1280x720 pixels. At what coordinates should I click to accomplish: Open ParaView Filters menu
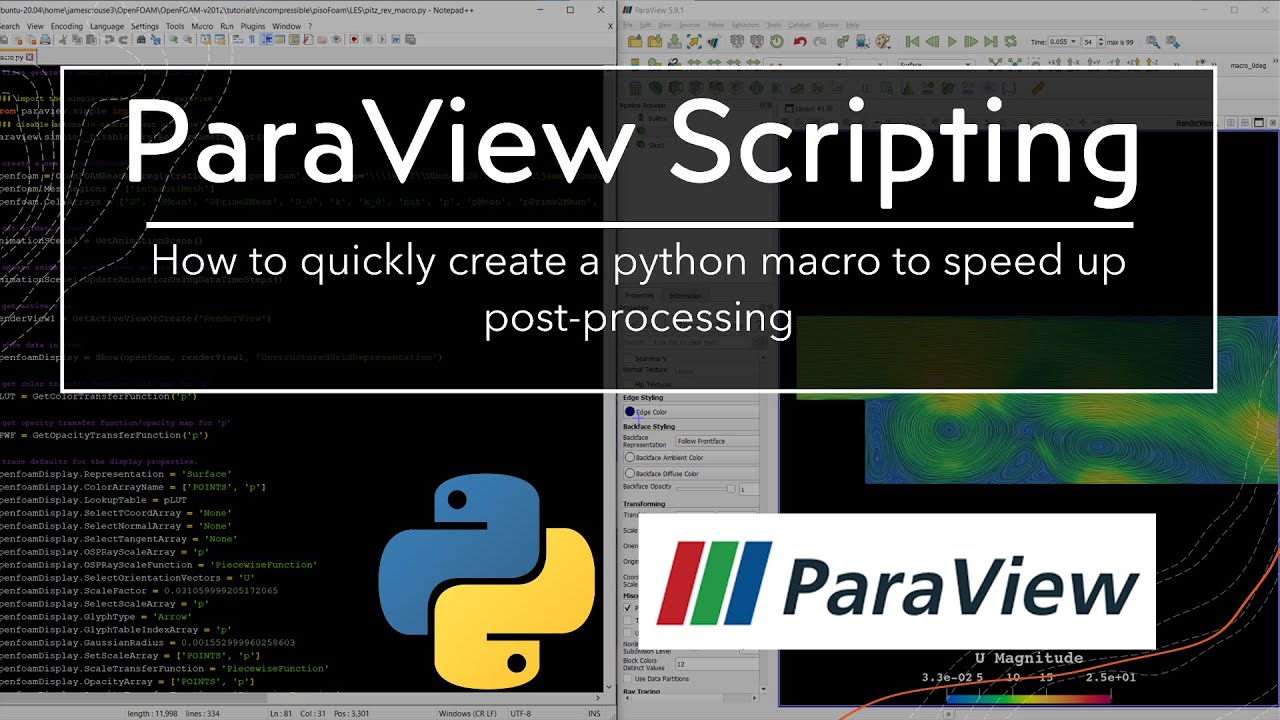[716, 24]
